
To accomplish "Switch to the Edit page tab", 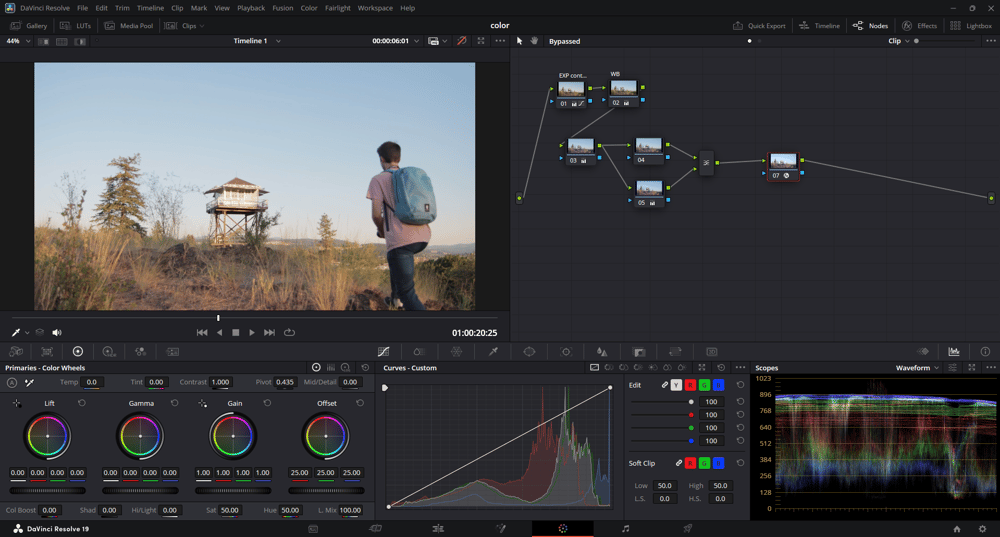I will 438,529.
